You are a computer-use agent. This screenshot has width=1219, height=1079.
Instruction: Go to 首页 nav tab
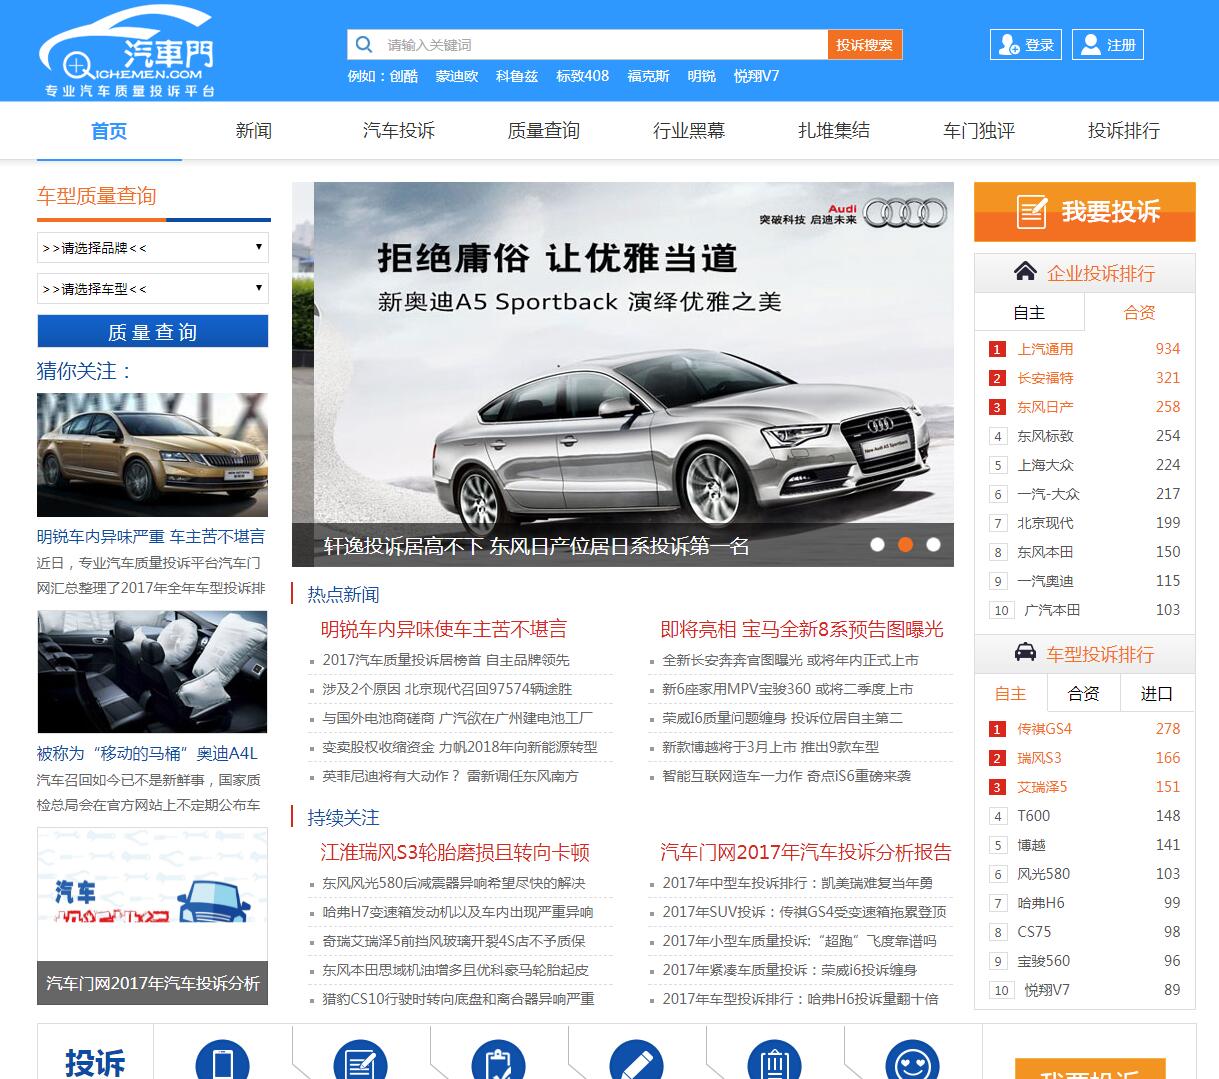click(109, 131)
